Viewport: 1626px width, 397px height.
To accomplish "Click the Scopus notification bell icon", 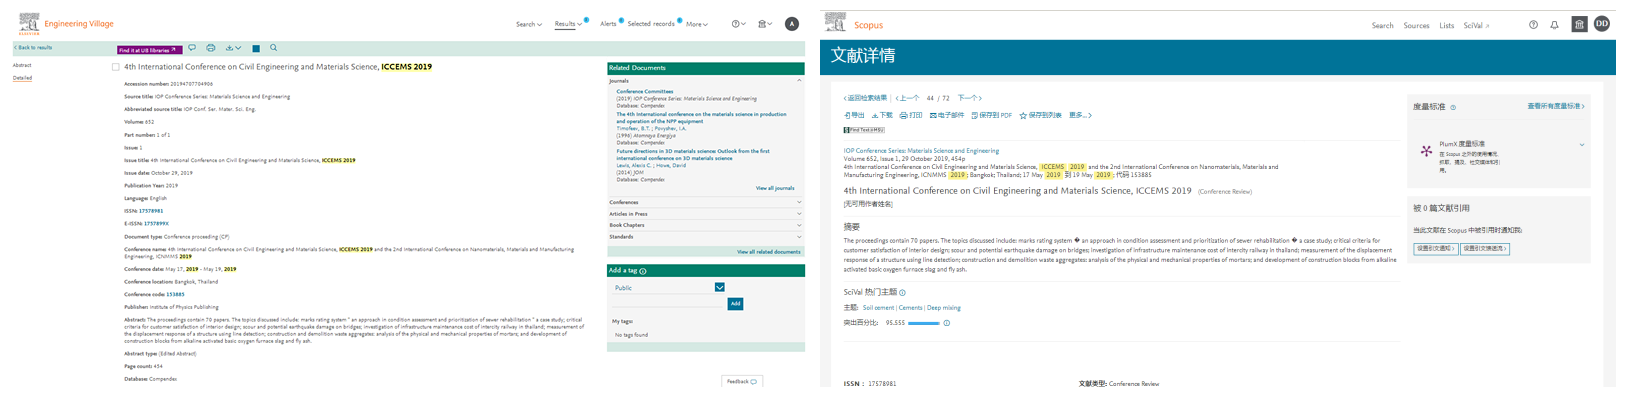I will (x=1554, y=25).
